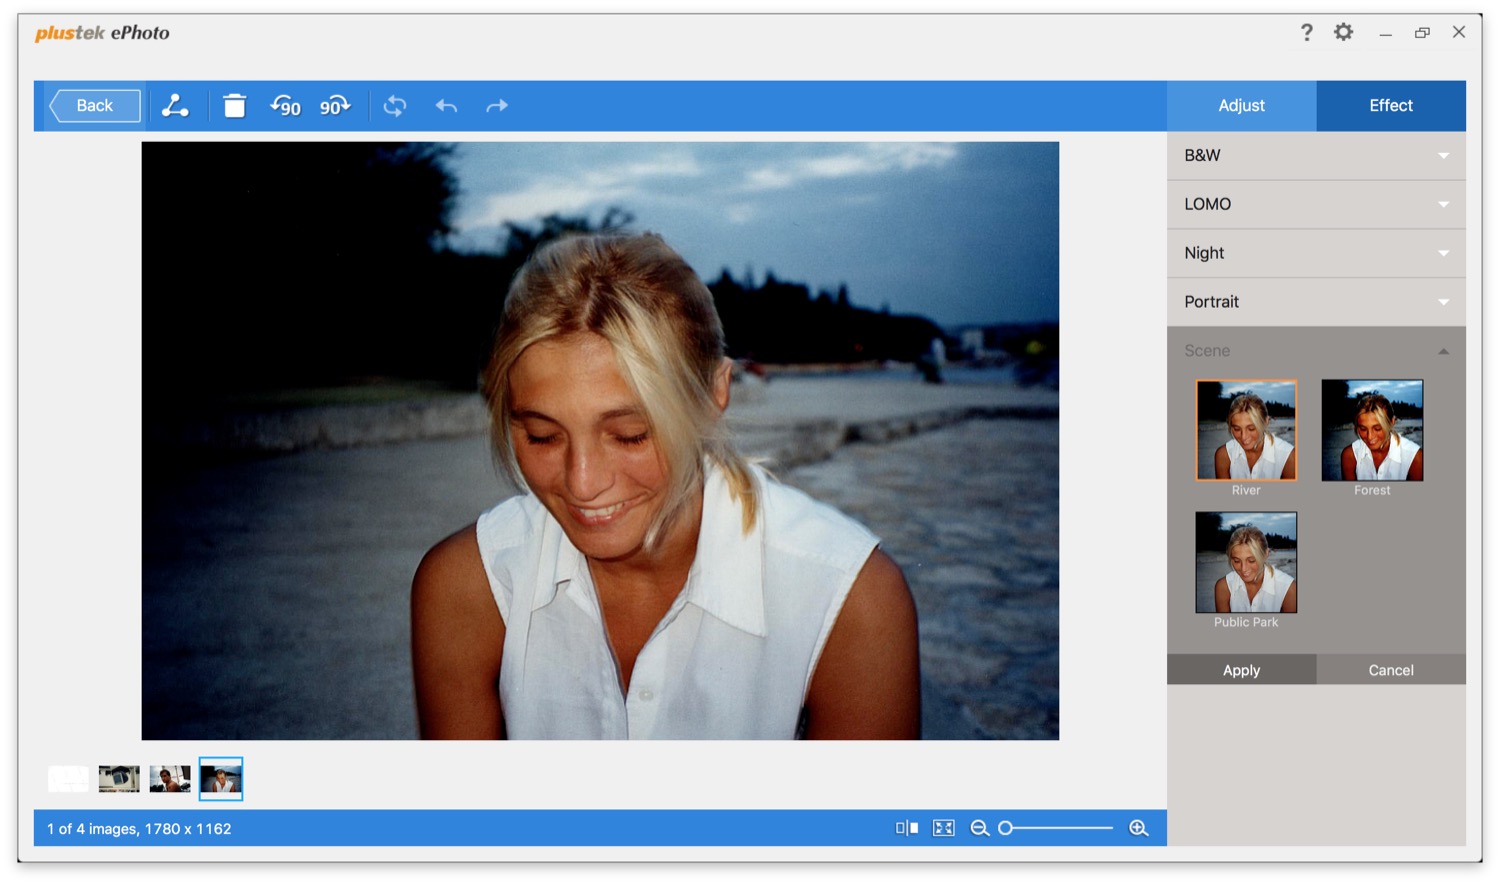Zoom in with the magnifier plus icon

(1138, 828)
